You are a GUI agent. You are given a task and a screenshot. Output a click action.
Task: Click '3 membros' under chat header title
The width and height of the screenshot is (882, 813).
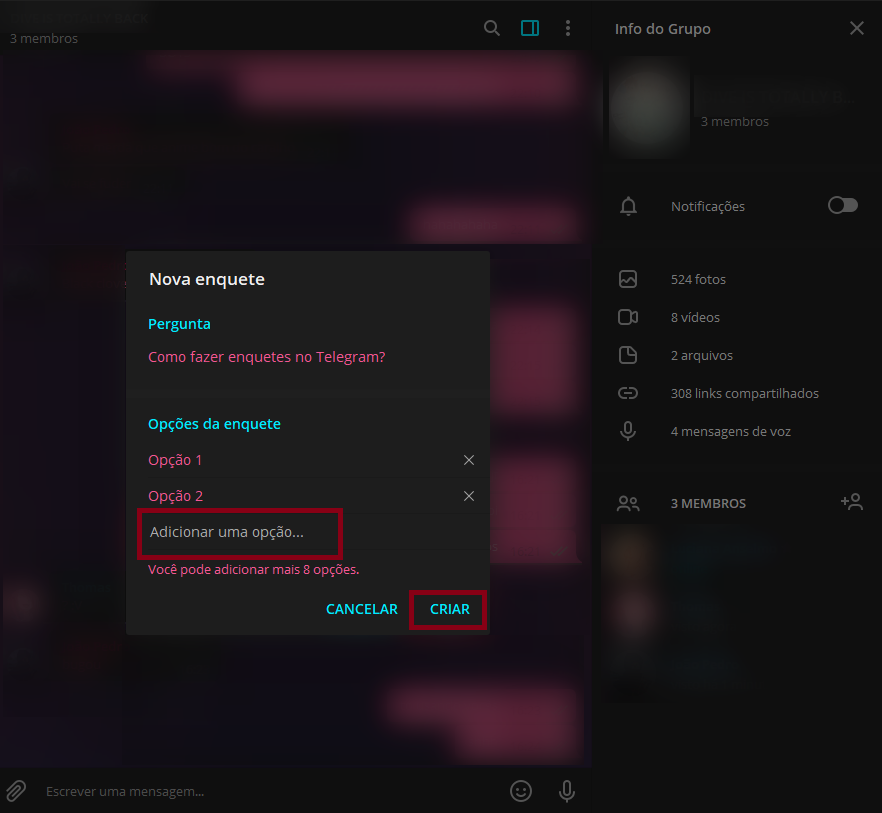(44, 39)
